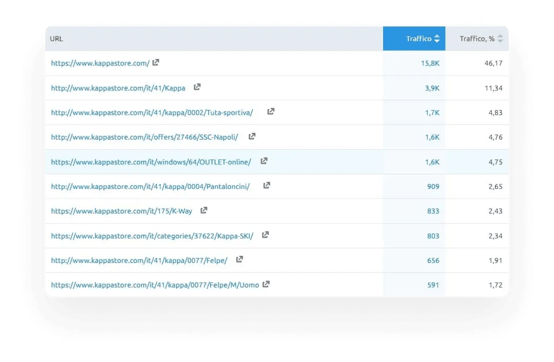Click the 1,91 traffic percentage
This screenshot has width=554, height=362.
point(495,261)
